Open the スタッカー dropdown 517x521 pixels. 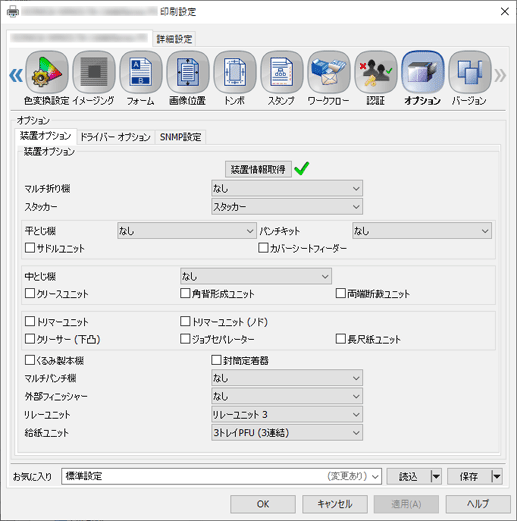287,207
